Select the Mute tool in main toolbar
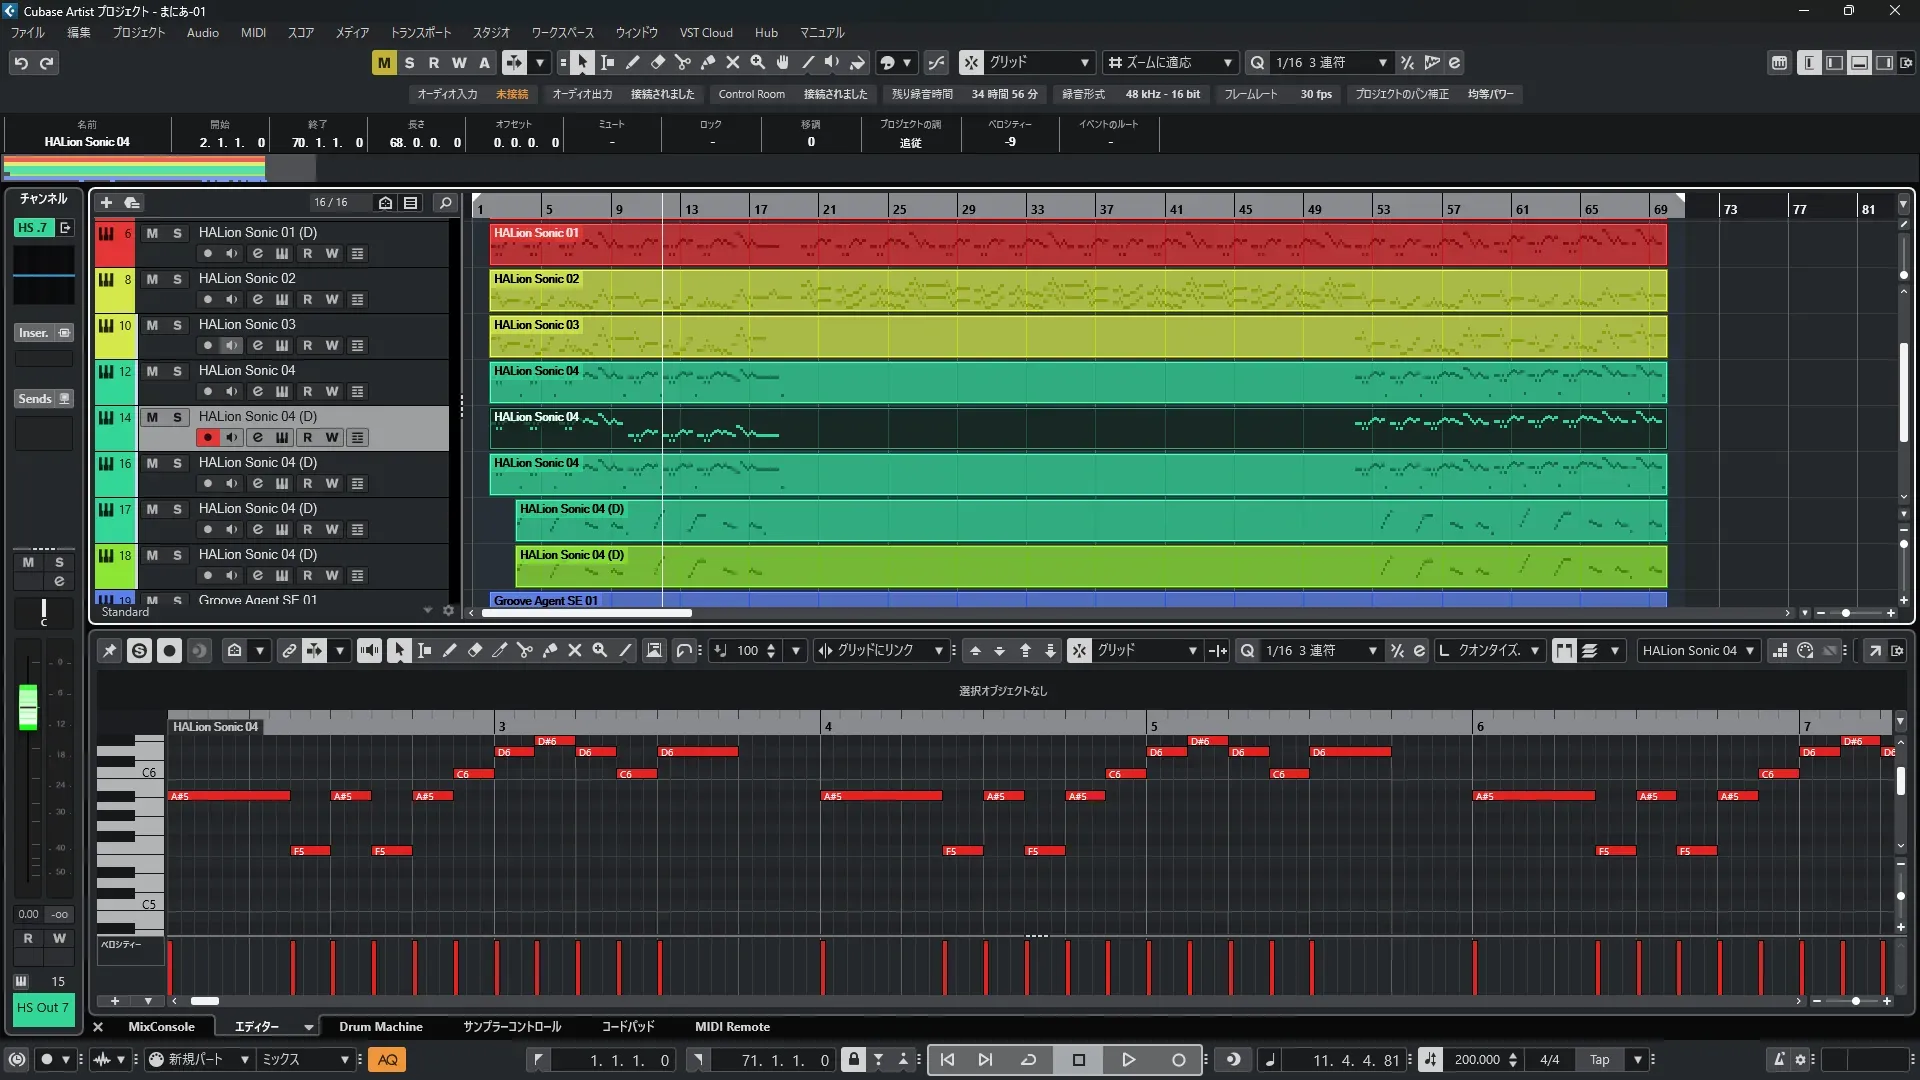Viewport: 1920px width, 1080px height. (x=733, y=63)
